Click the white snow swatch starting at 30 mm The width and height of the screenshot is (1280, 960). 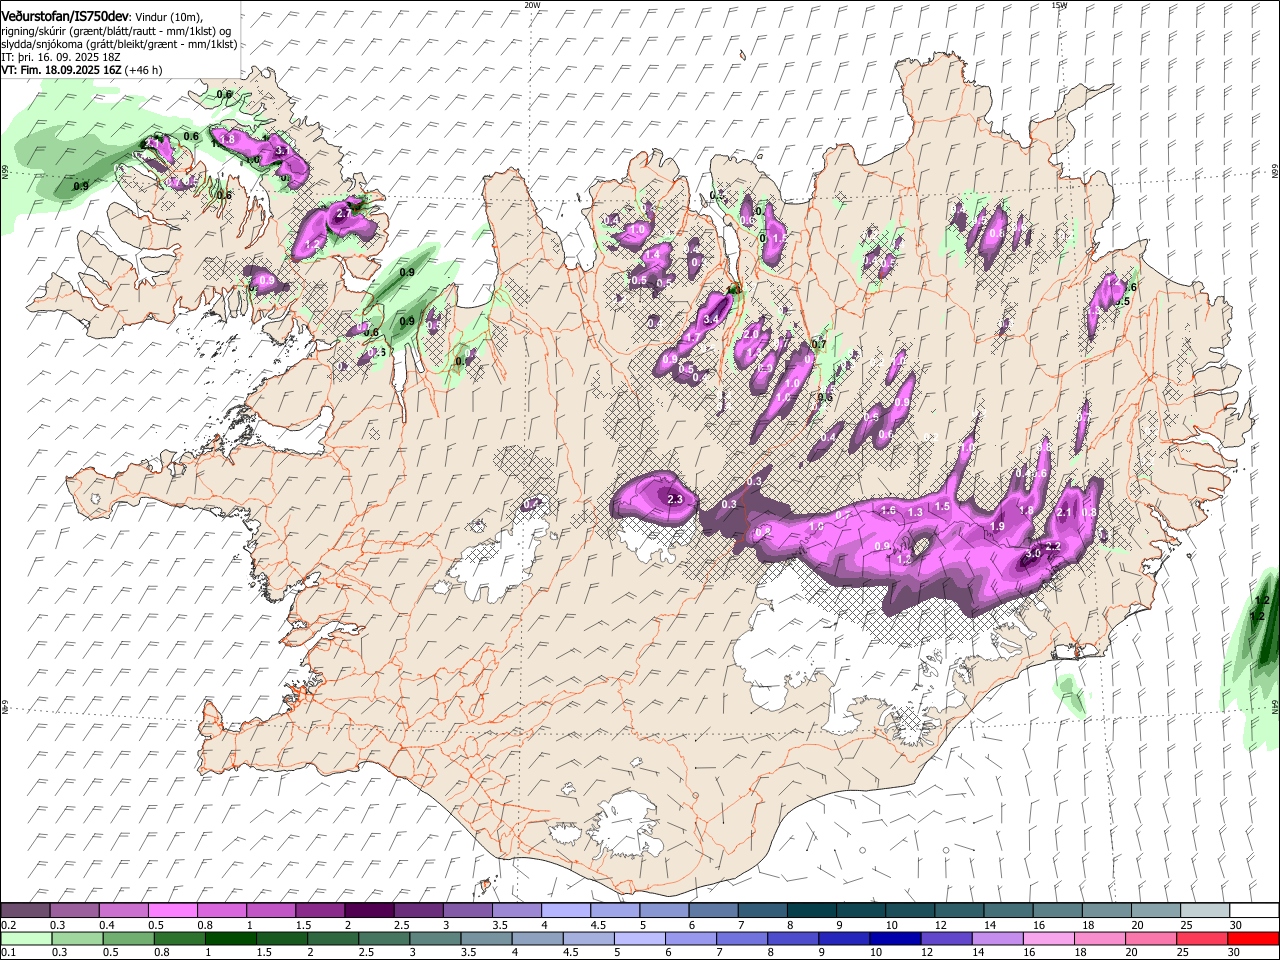click(x=1252, y=911)
